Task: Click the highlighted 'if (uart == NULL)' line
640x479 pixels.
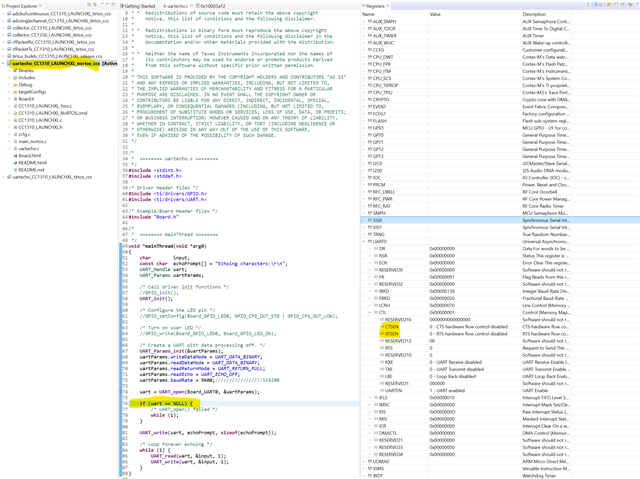Action: (x=166, y=404)
